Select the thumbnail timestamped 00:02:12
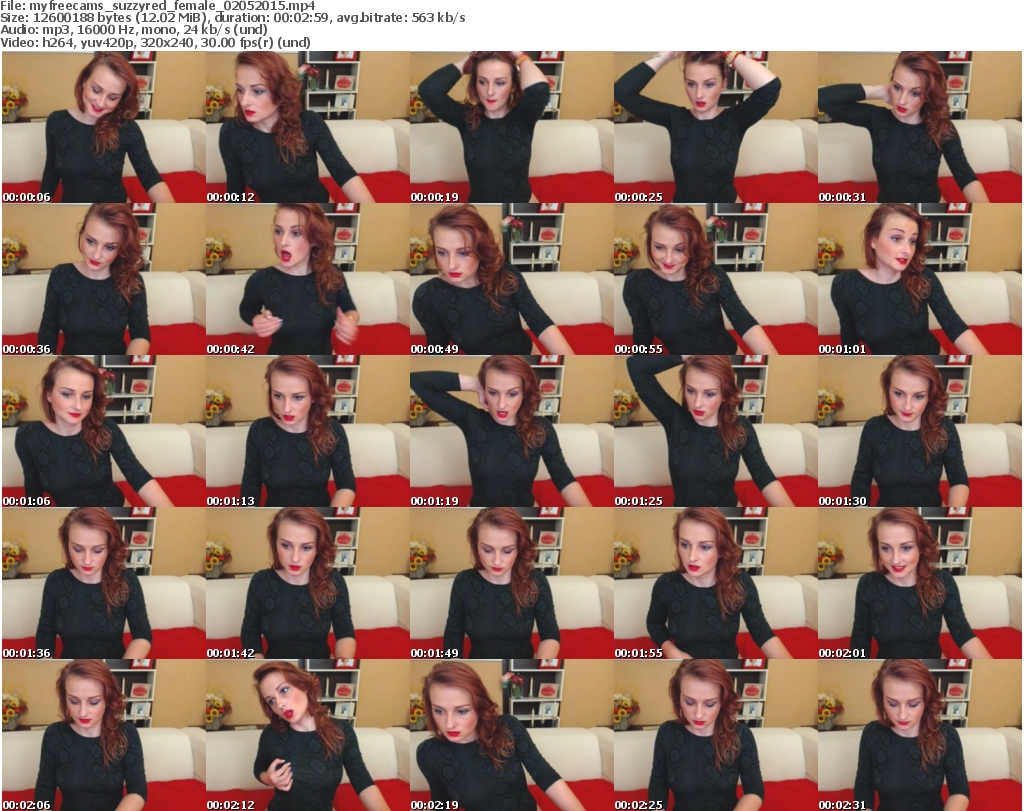This screenshot has width=1024, height=811. coord(308,735)
